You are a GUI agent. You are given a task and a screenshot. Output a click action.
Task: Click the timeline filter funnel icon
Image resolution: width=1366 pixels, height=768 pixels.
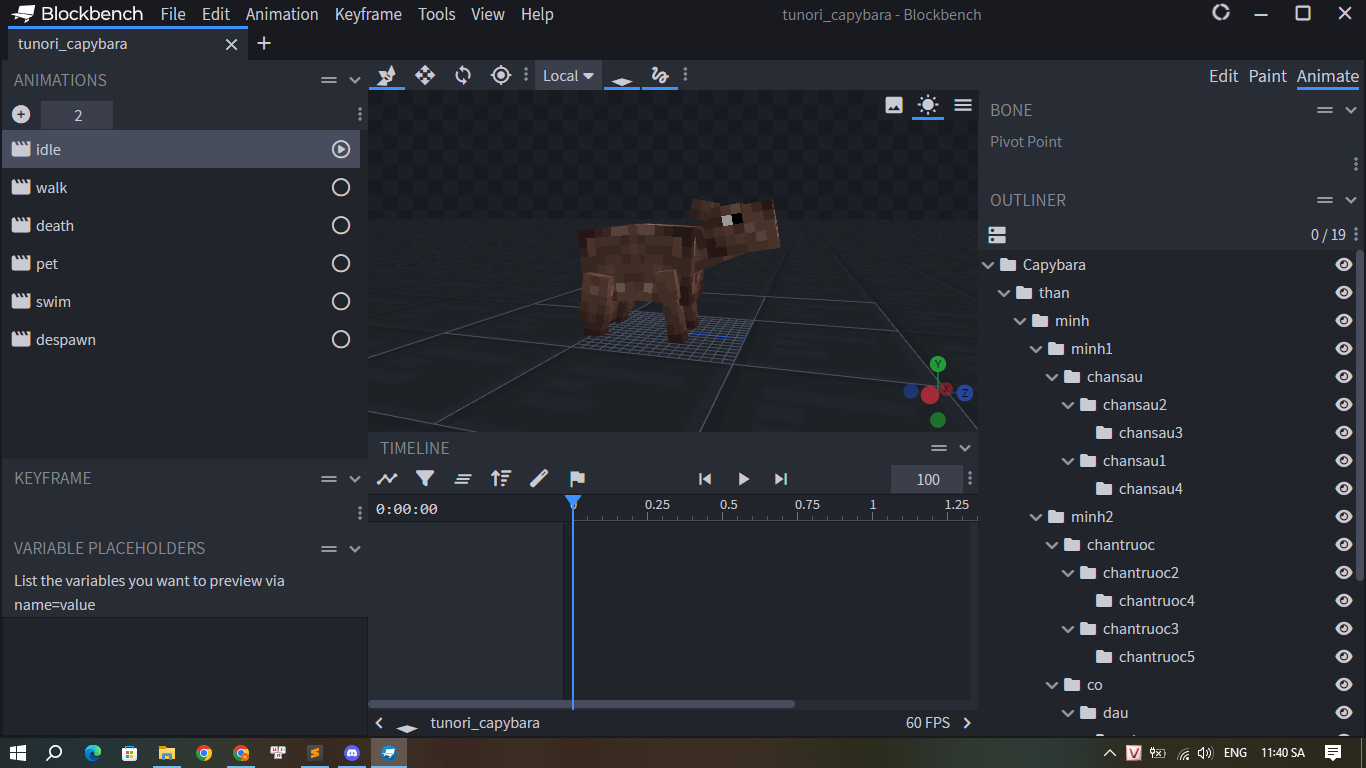[425, 479]
